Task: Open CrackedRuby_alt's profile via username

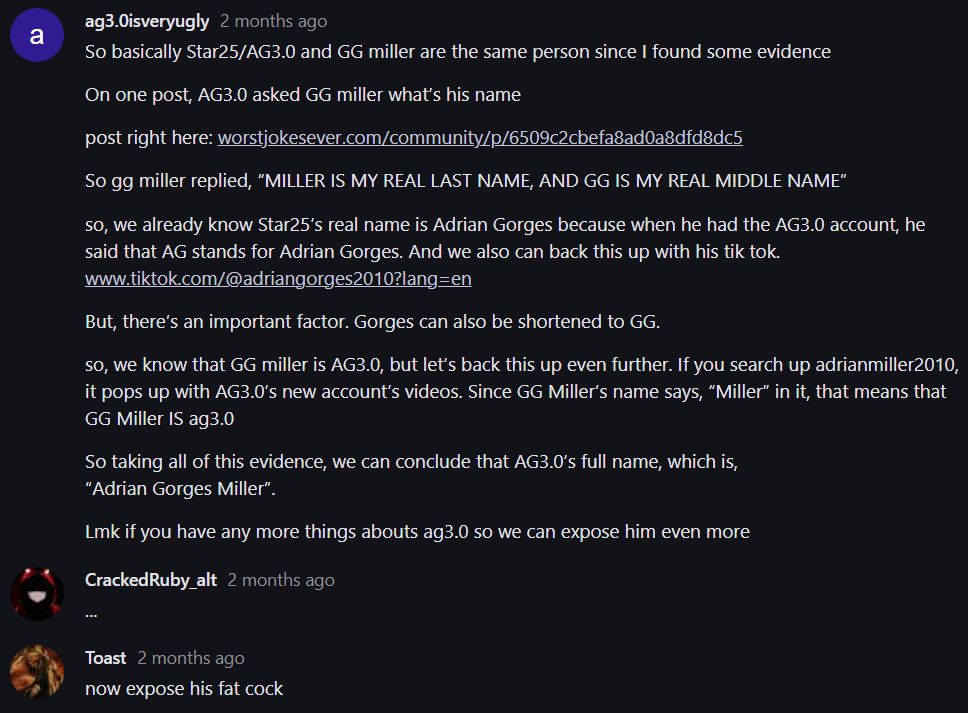Action: point(151,580)
